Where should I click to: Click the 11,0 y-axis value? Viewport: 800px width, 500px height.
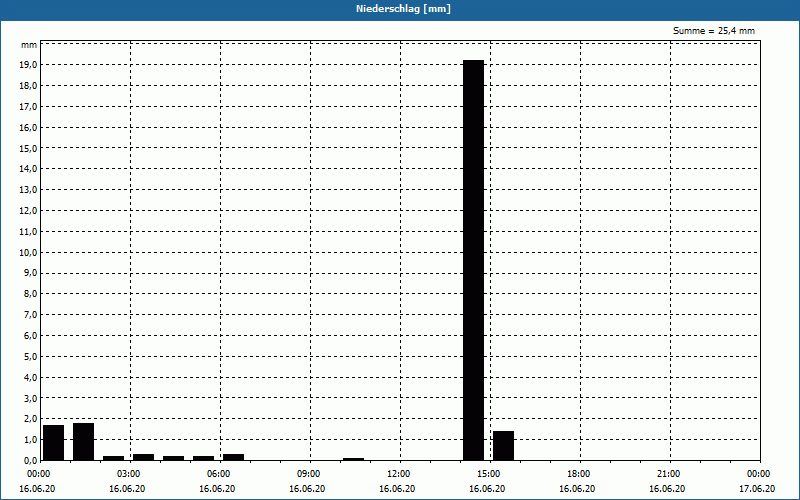tap(29, 232)
